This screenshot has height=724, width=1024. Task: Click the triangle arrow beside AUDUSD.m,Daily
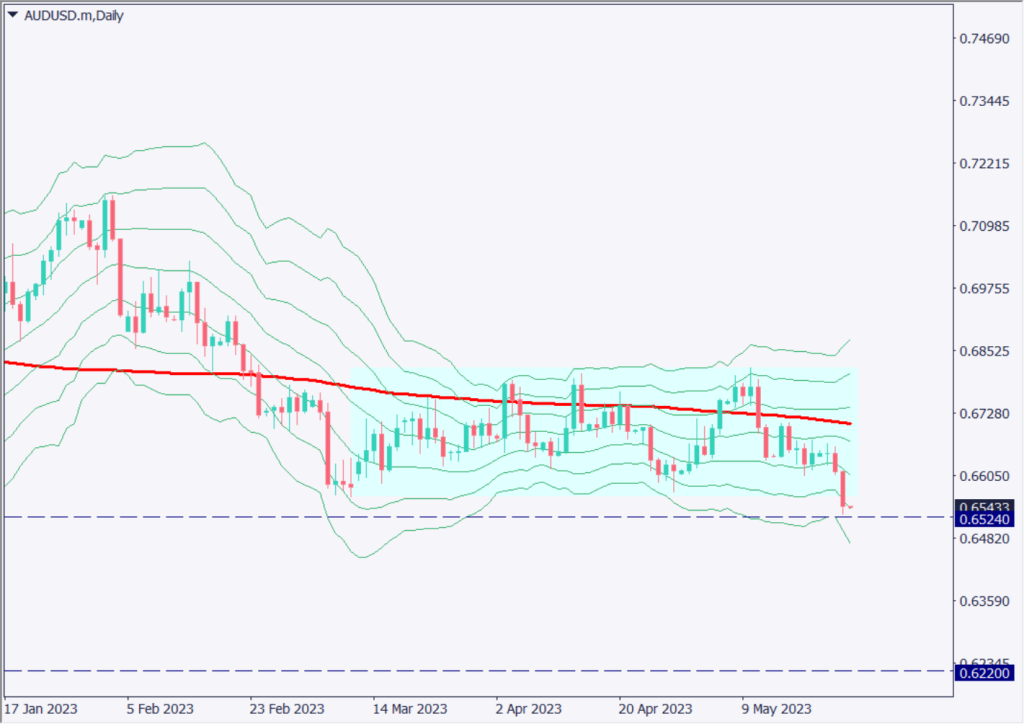(12, 16)
